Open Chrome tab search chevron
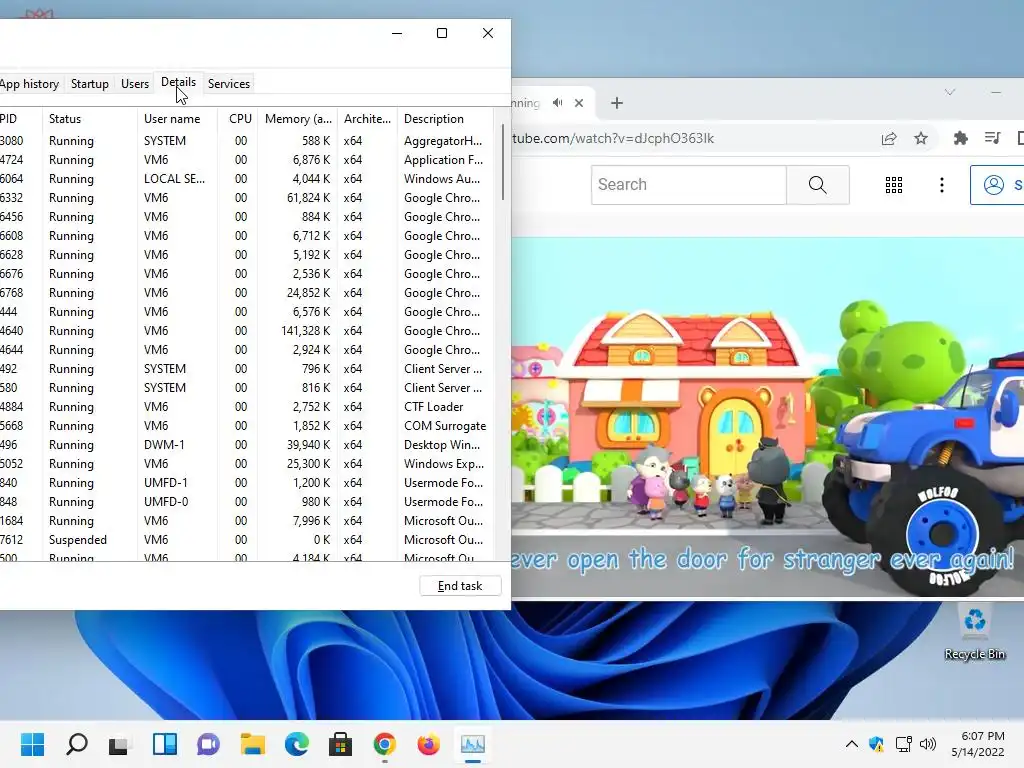1024x768 pixels. click(x=950, y=92)
